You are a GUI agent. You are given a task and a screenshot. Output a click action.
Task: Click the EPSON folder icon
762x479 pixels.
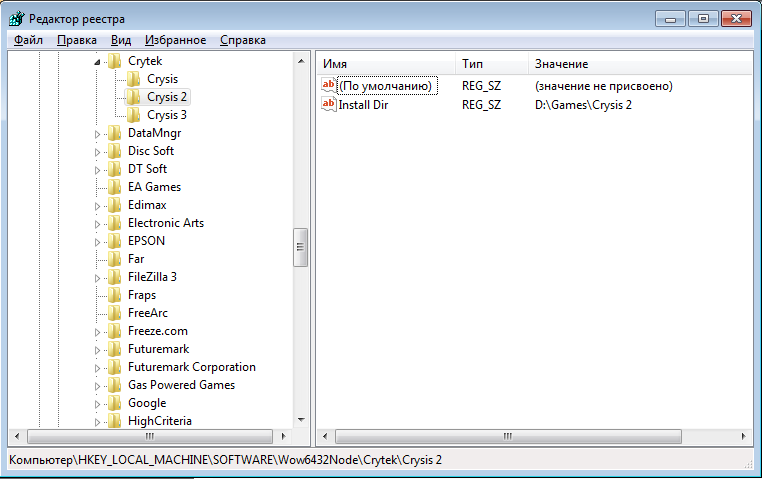[115, 240]
